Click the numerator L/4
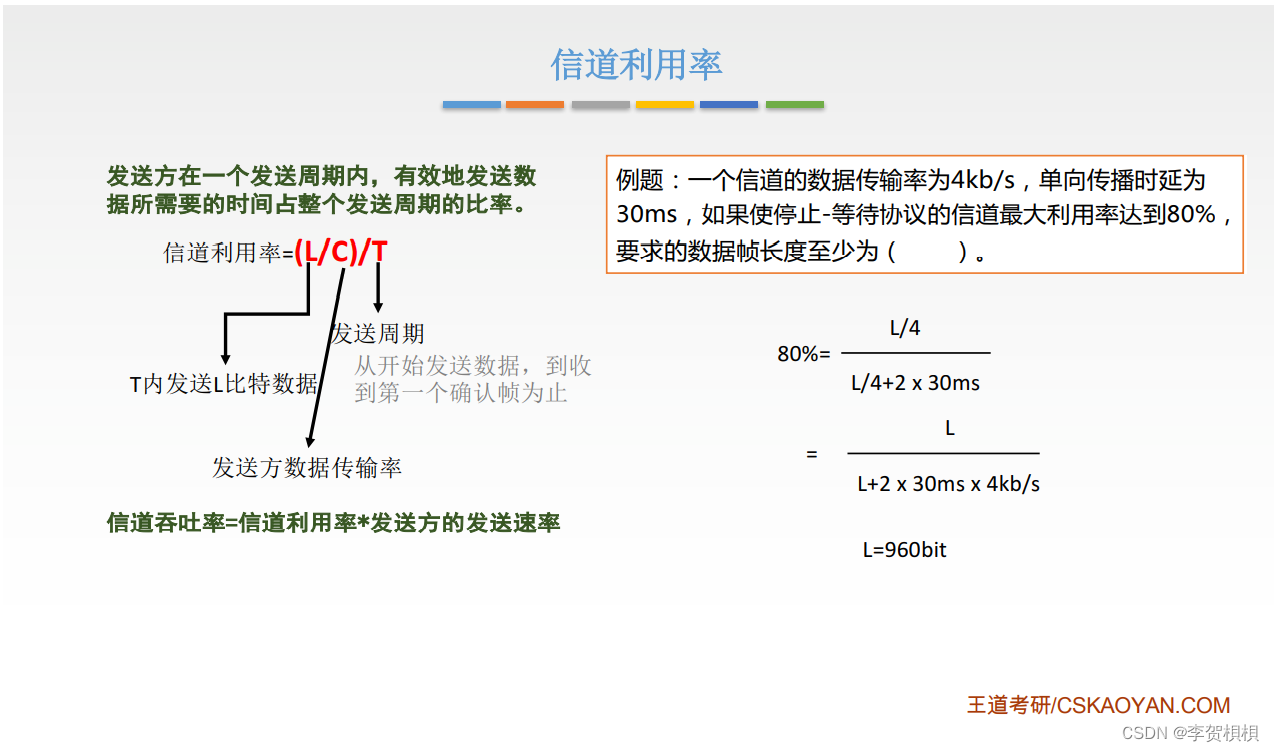 pos(905,328)
